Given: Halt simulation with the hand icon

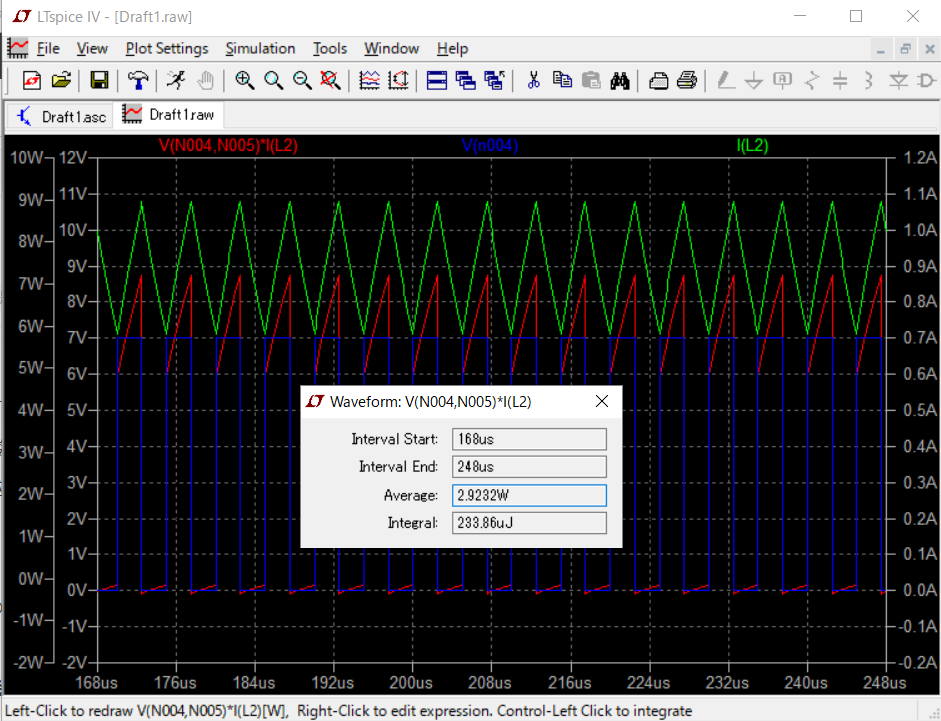Looking at the screenshot, I should [x=206, y=80].
